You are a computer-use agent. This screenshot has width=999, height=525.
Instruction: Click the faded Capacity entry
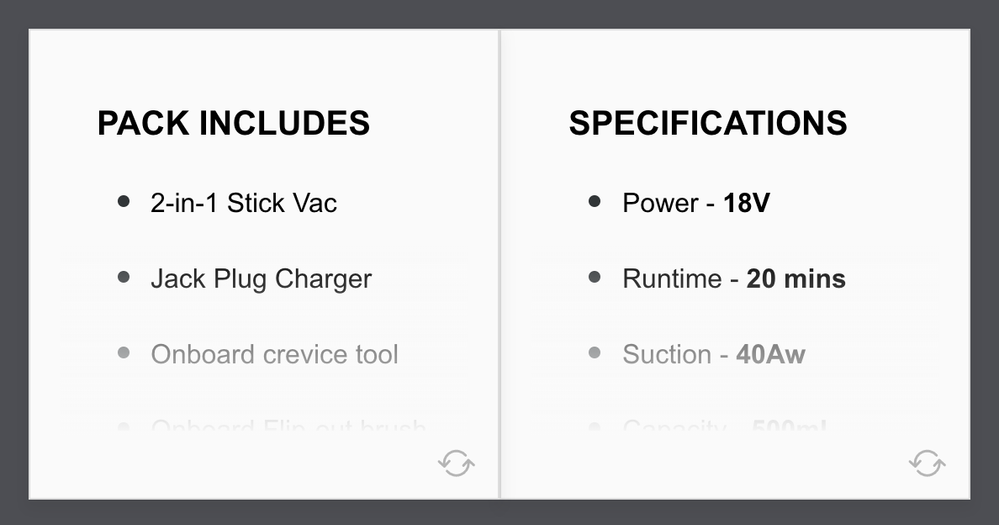[724, 428]
